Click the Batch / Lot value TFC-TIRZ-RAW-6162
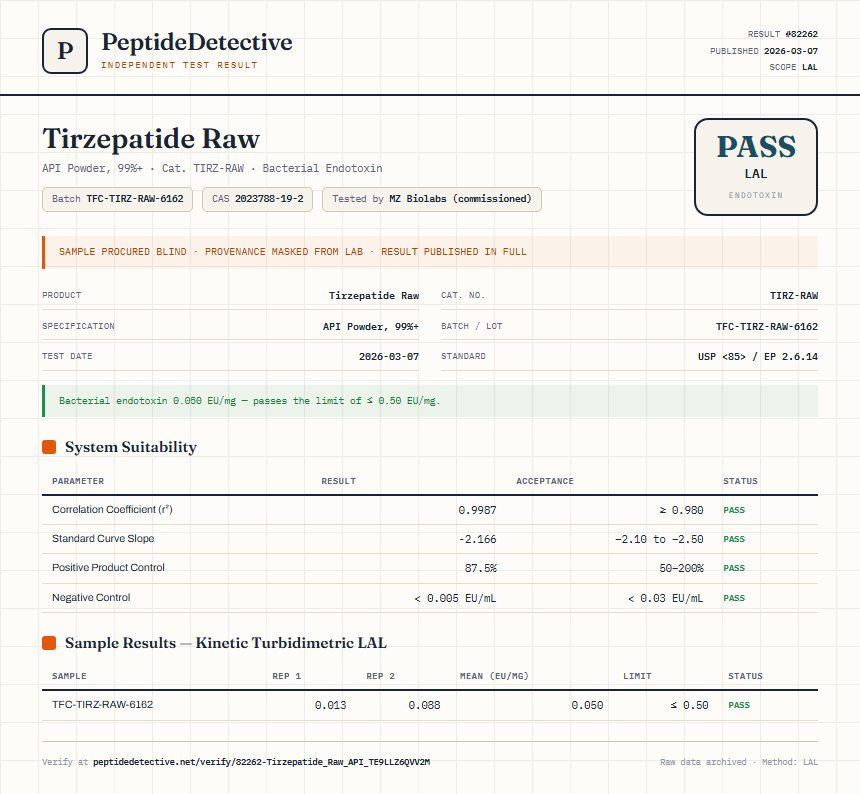The height and width of the screenshot is (794, 860). coord(767,326)
